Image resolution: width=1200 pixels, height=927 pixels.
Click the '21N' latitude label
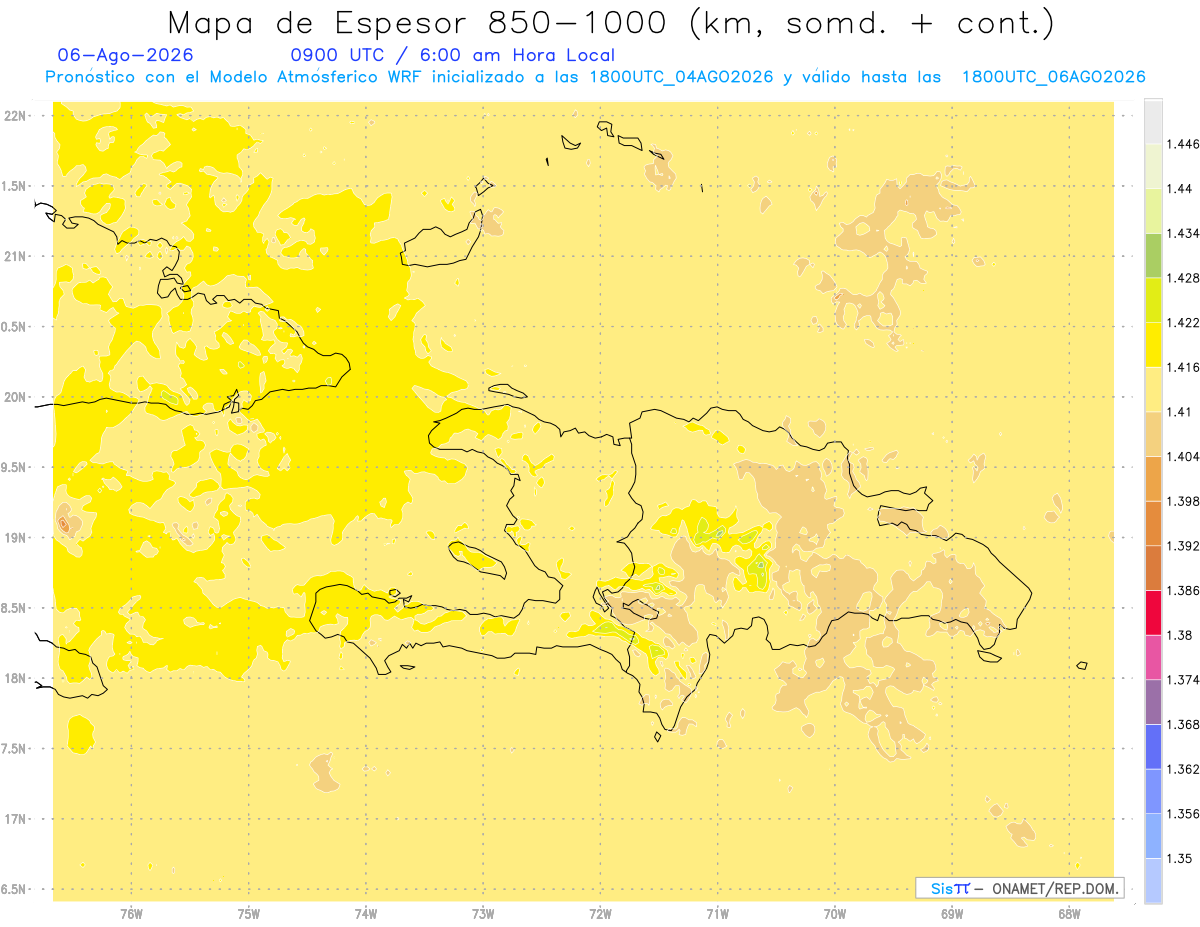click(x=17, y=256)
